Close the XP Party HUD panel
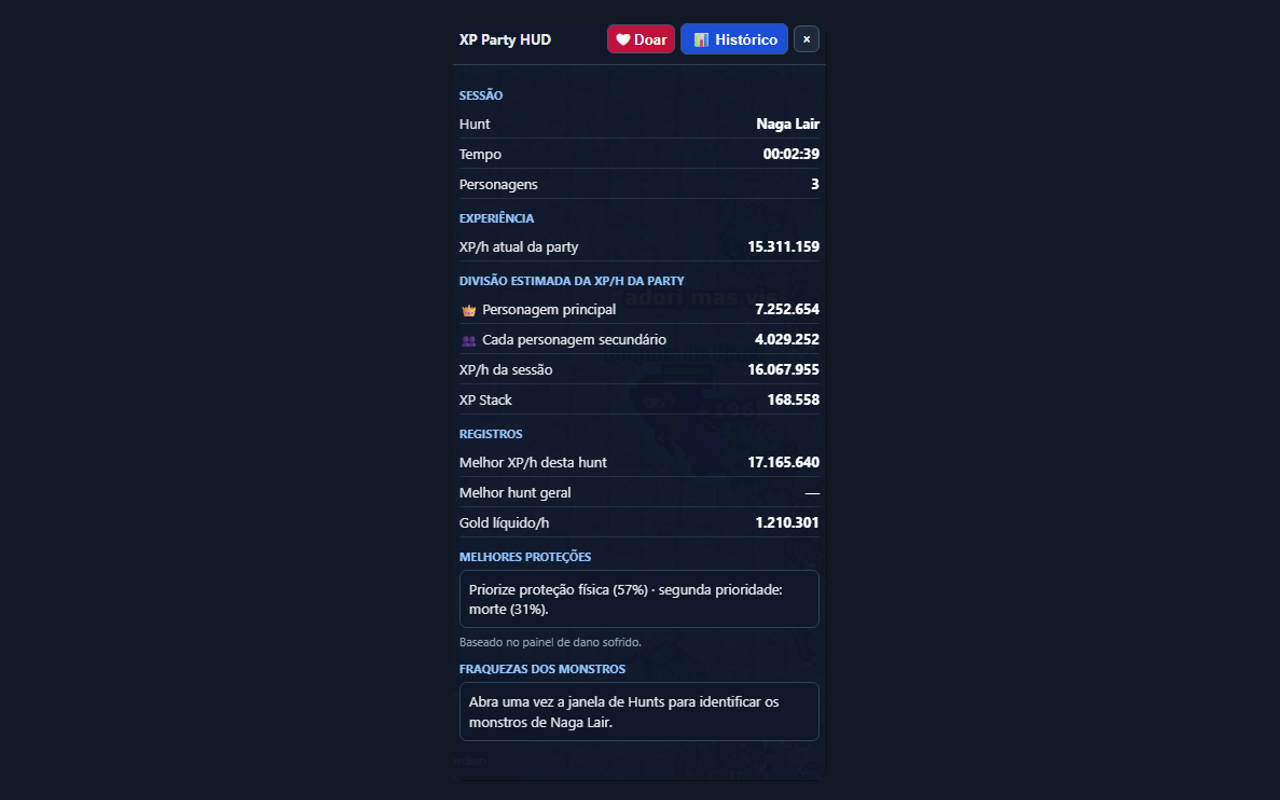The width and height of the screenshot is (1280, 800). coord(806,39)
